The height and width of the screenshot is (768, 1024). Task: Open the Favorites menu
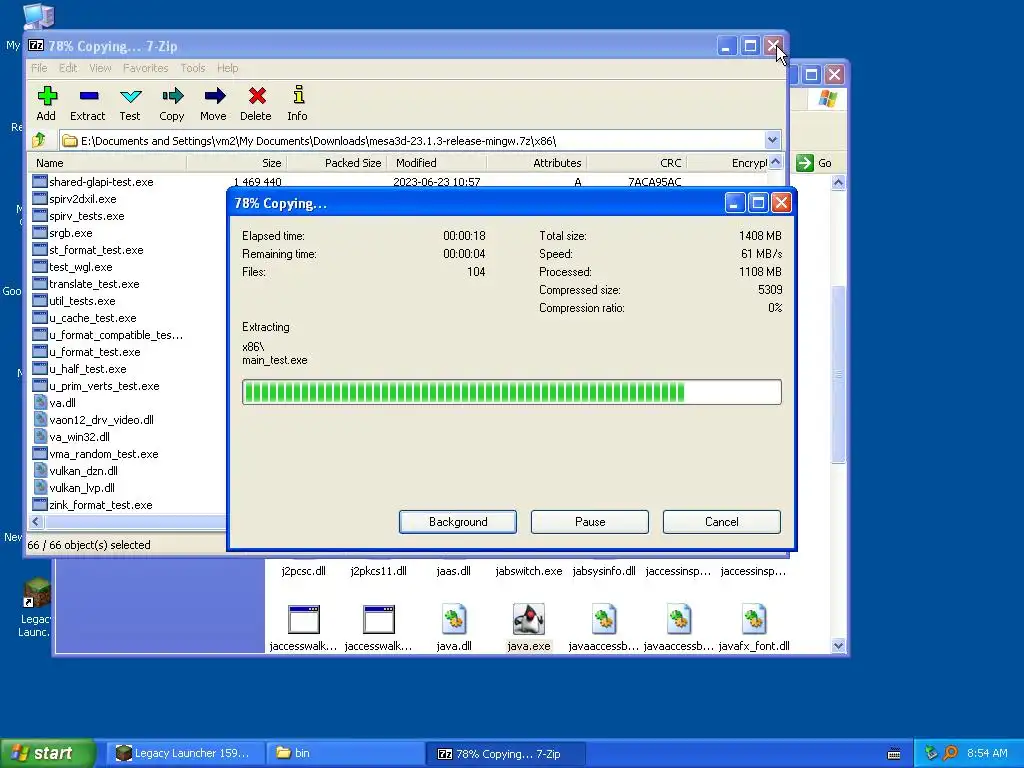tap(146, 68)
